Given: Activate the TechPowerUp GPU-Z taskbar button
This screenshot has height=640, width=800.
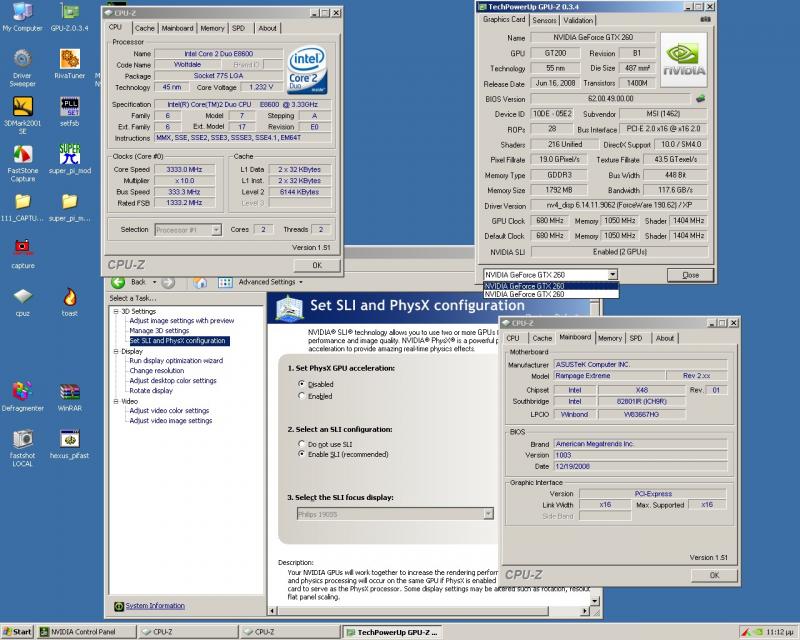Looking at the screenshot, I should (392, 632).
